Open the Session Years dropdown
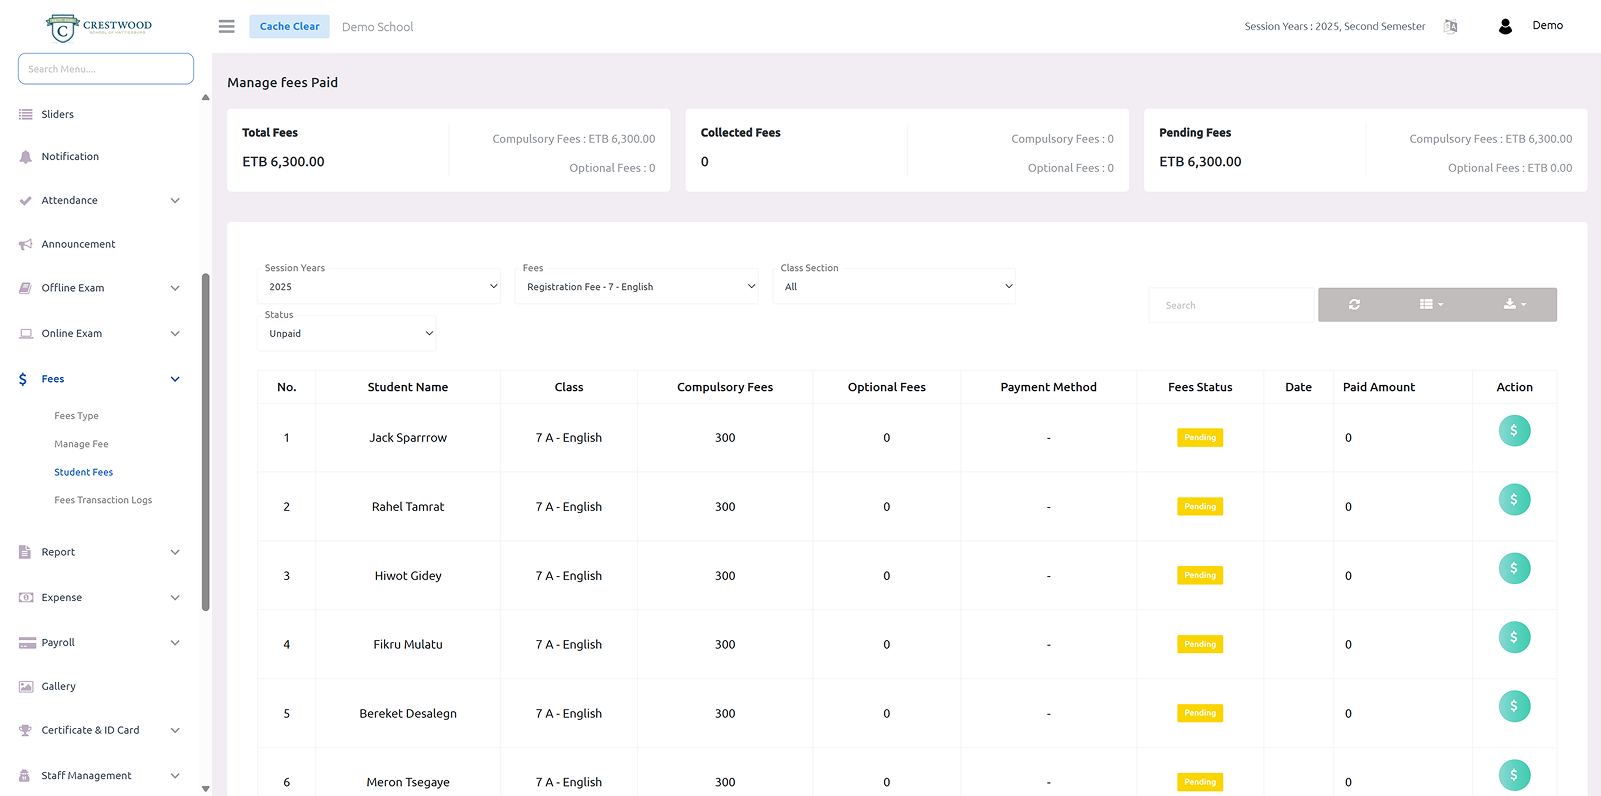This screenshot has height=796, width=1601. coord(379,287)
